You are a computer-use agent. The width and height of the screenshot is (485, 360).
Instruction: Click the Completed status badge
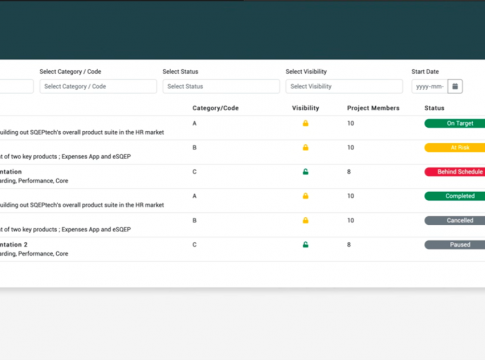point(455,196)
